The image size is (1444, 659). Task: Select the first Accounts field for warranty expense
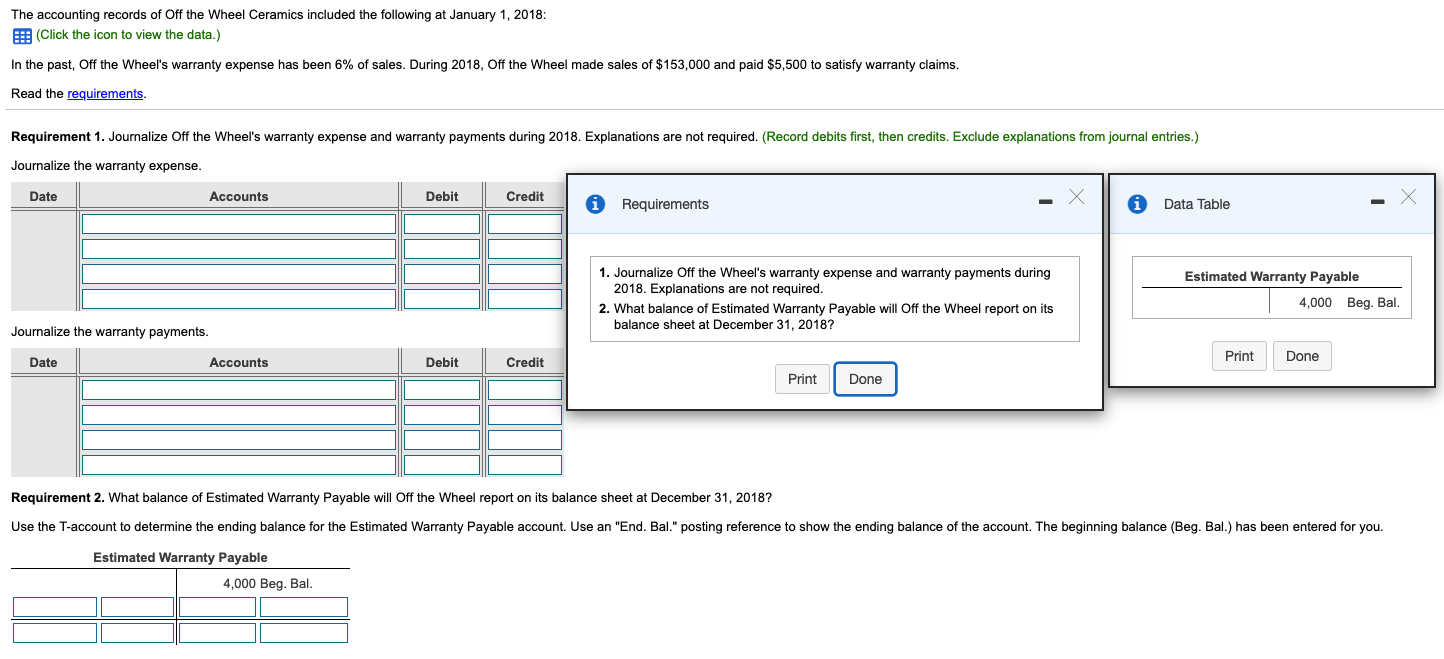click(x=238, y=223)
